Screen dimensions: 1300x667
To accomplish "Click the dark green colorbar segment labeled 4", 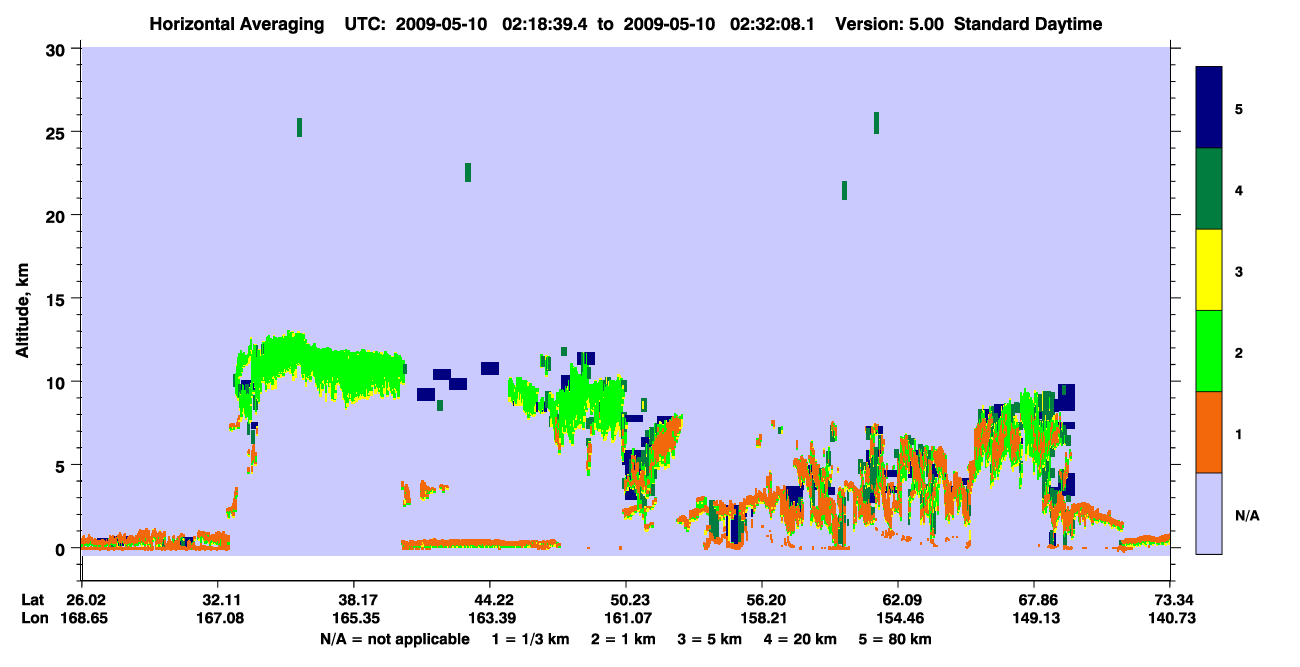I will tap(1209, 189).
